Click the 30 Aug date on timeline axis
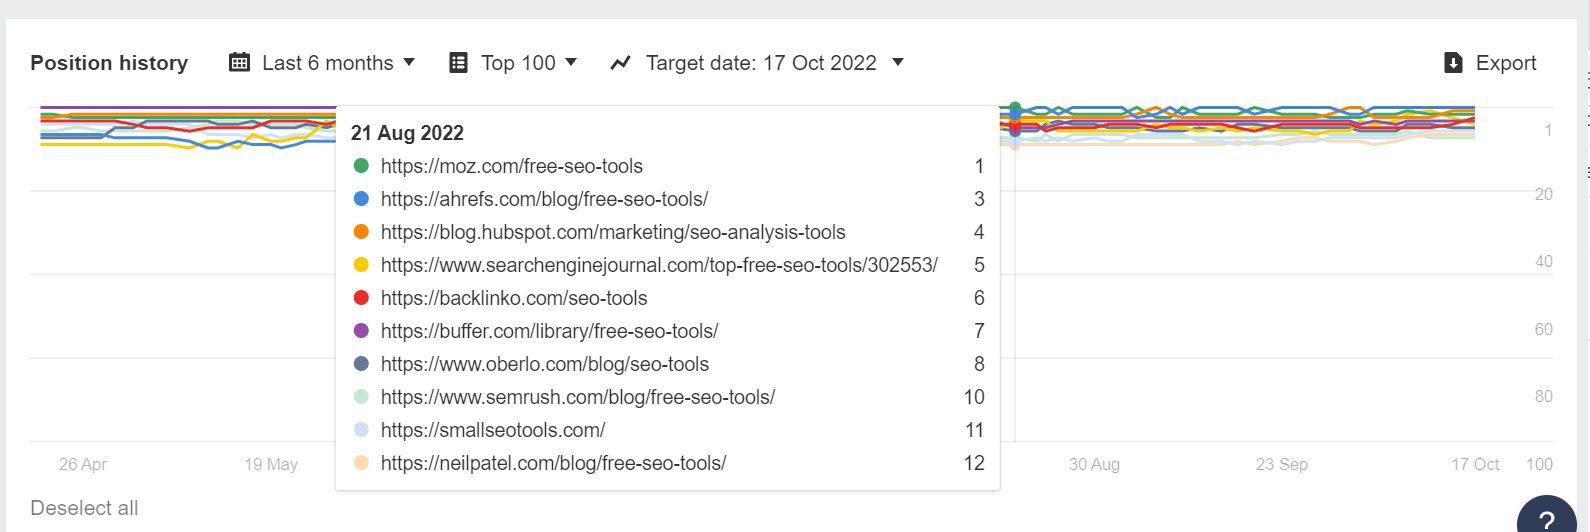The height and width of the screenshot is (532, 1590). pyautogui.click(x=1094, y=464)
